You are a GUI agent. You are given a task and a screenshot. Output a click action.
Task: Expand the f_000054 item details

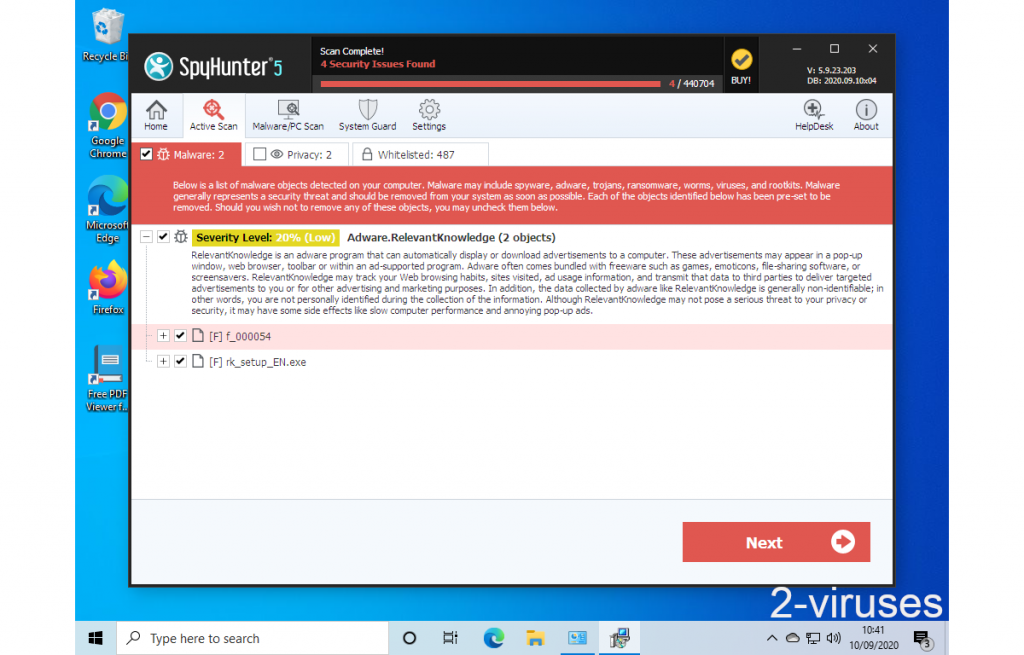point(163,336)
